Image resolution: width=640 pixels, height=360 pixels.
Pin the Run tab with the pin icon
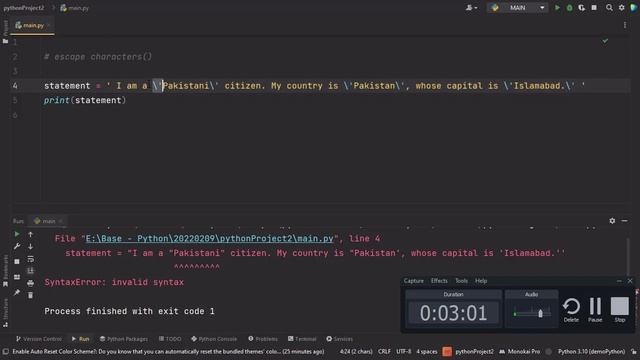(17, 292)
